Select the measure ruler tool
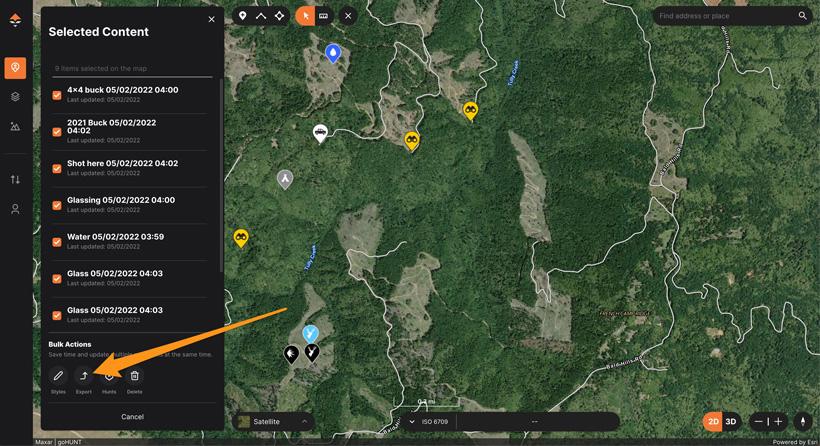 (x=324, y=16)
